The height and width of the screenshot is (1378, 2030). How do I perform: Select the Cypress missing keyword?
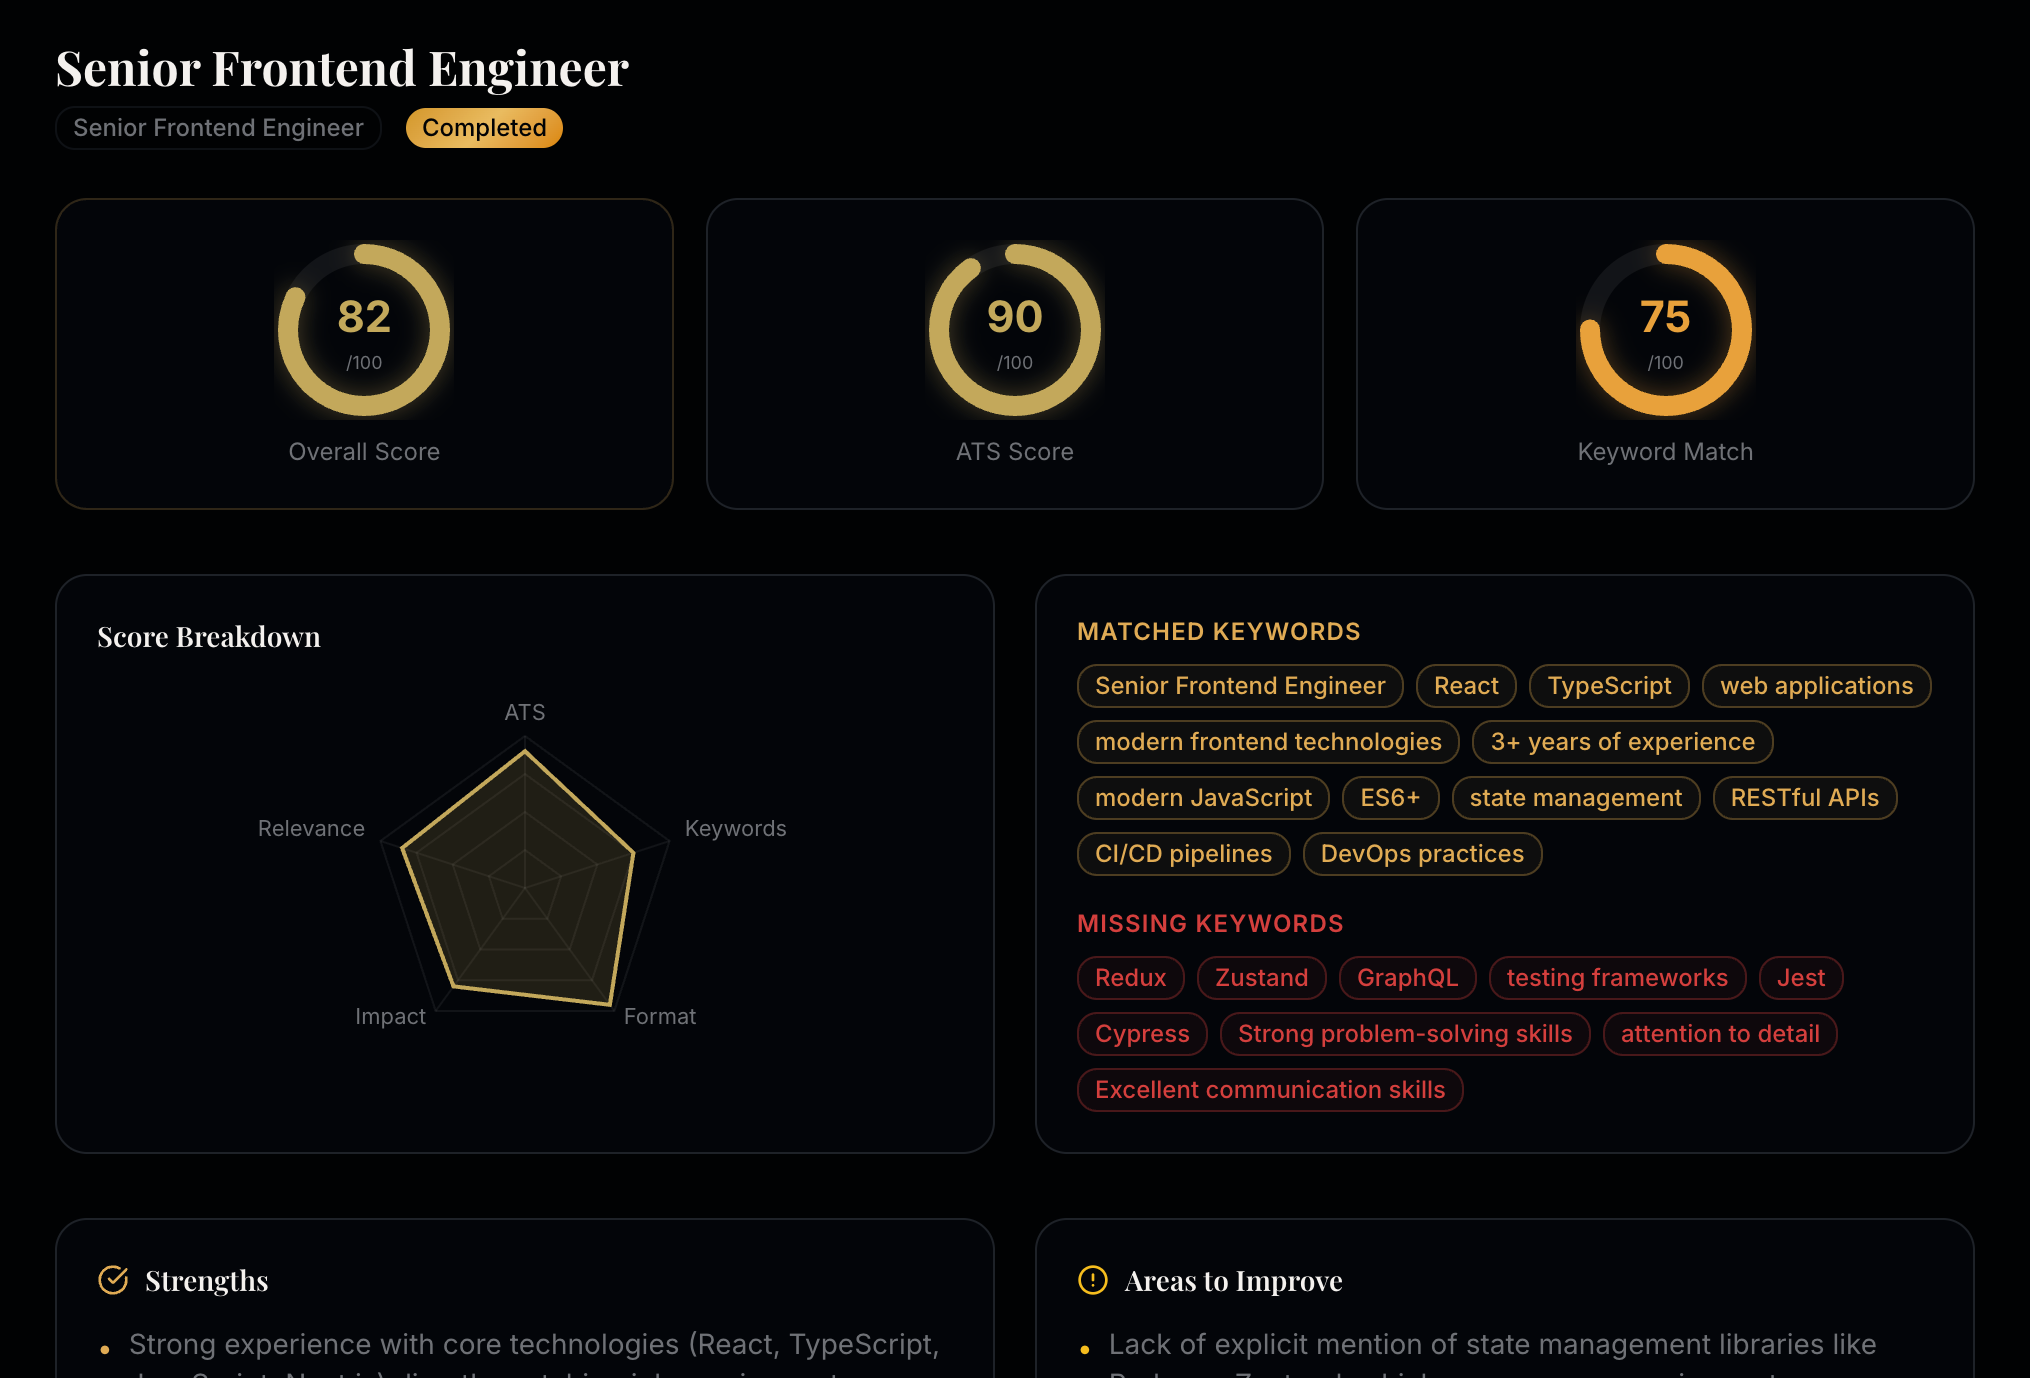pos(1141,1034)
